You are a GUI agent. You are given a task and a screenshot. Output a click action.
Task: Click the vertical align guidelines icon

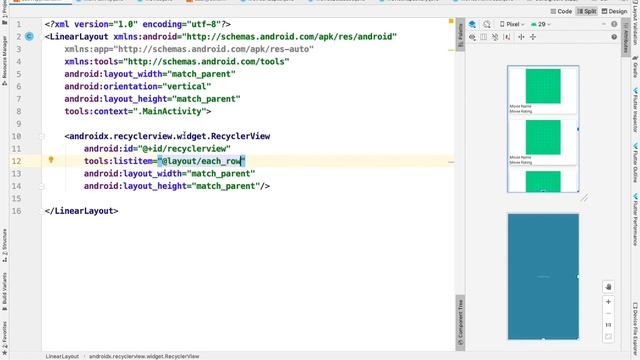click(533, 37)
